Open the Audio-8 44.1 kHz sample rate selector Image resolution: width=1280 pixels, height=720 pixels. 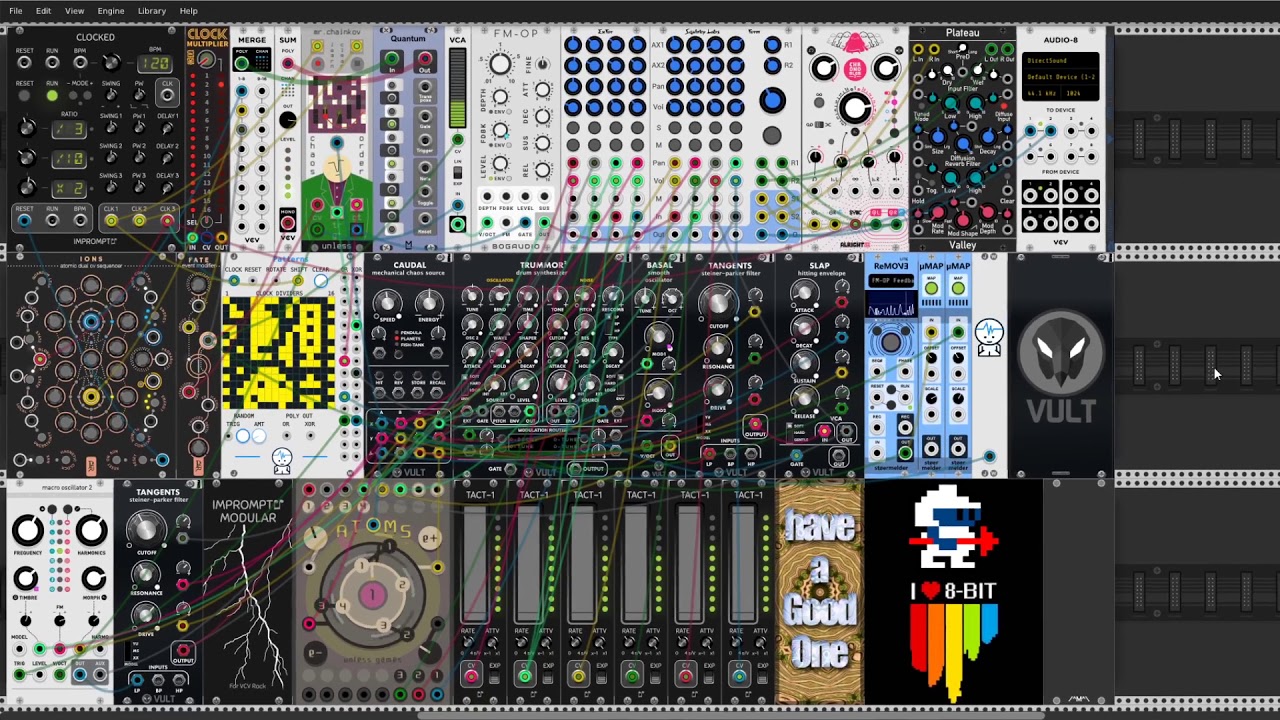coord(1043,92)
